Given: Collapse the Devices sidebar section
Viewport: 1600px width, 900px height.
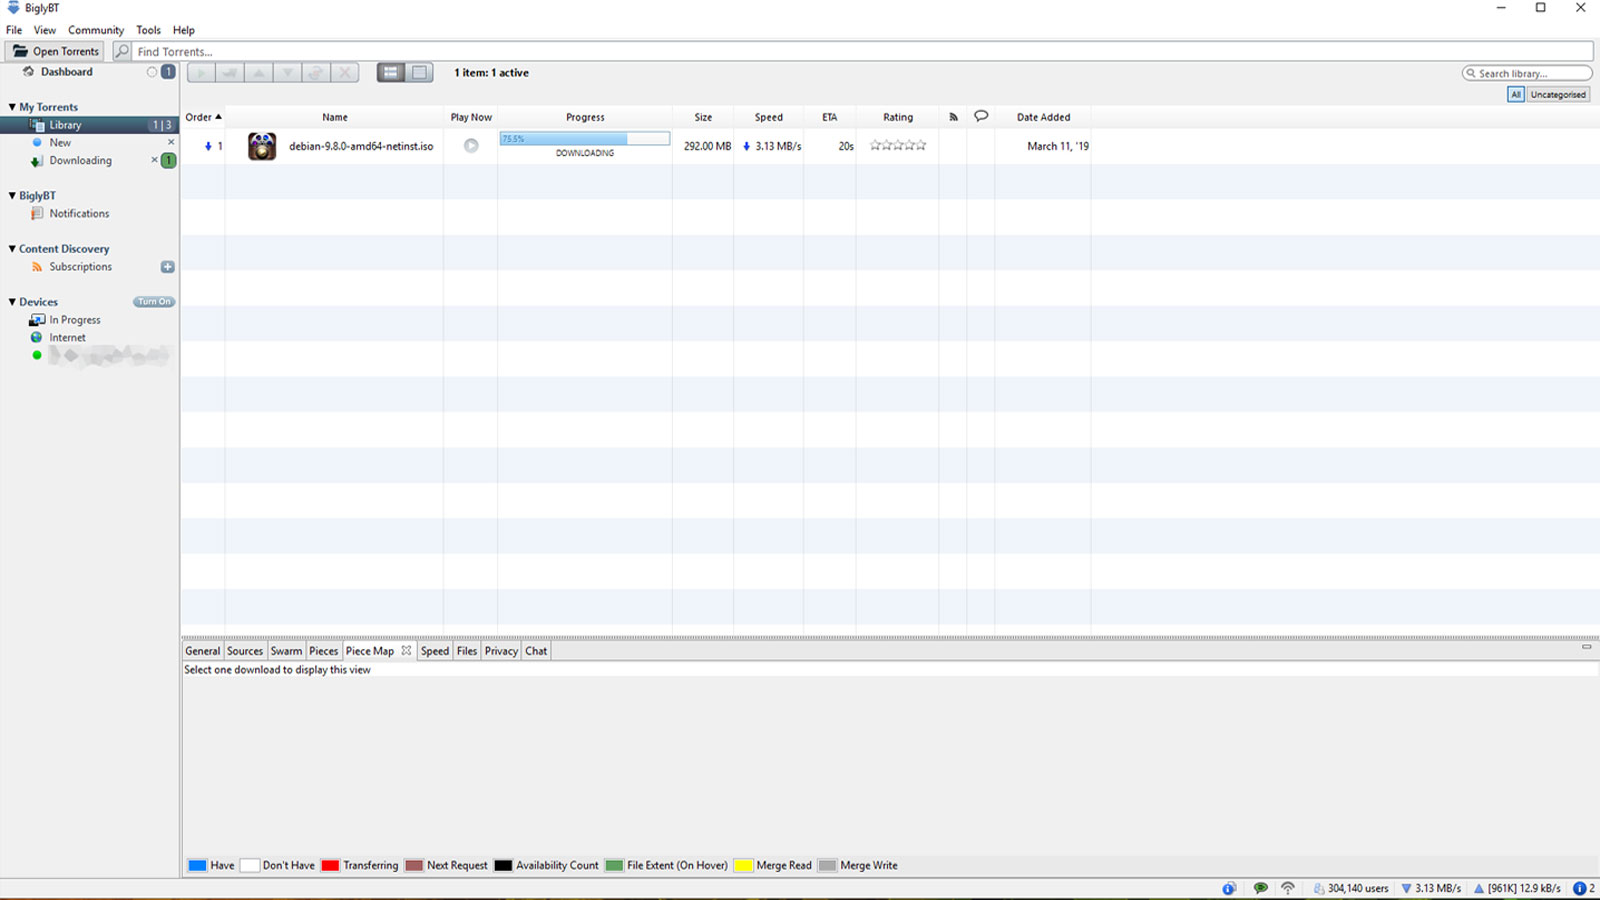Looking at the screenshot, I should [x=12, y=302].
